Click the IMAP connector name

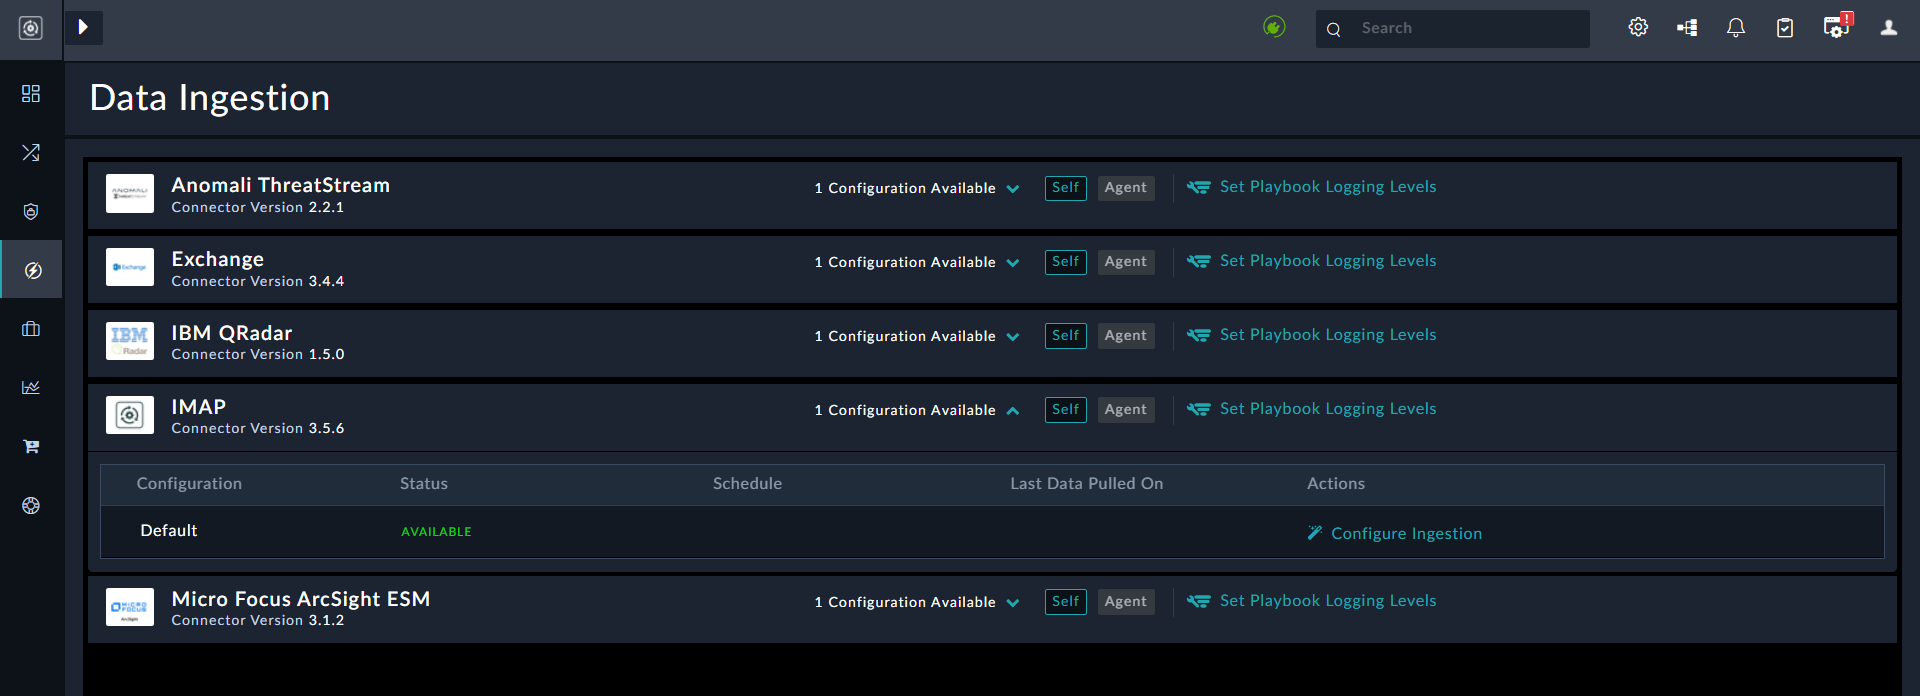click(x=199, y=407)
